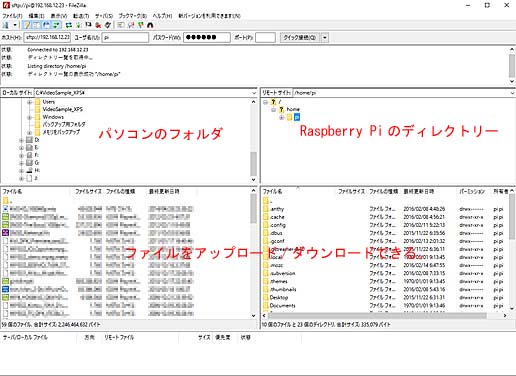Click the question-mark folder icon for root /
Screen dimensions: 516x376
pos(273,102)
